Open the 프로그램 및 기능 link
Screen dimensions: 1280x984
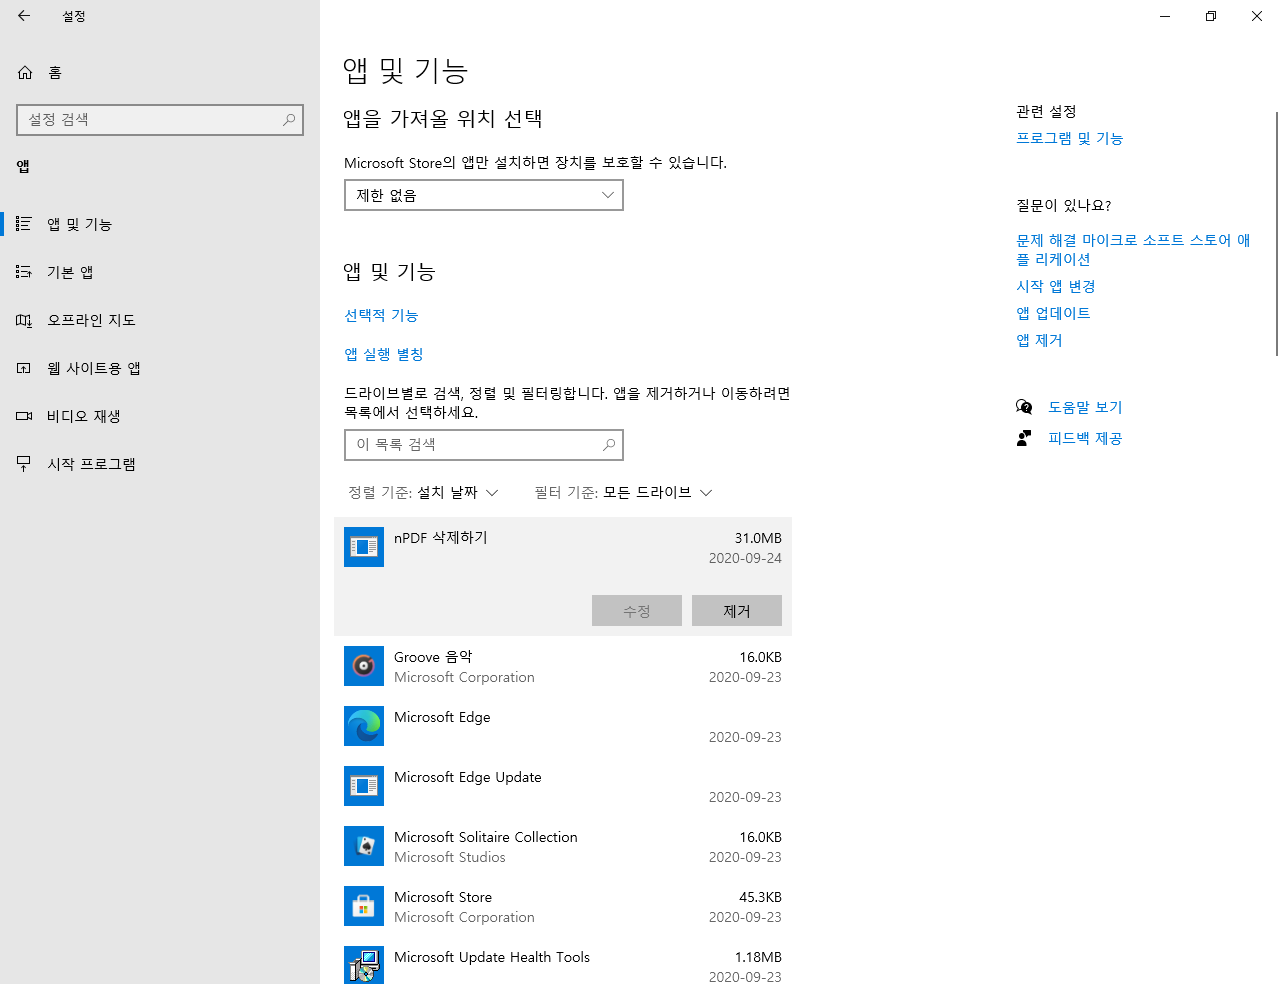(x=1070, y=138)
